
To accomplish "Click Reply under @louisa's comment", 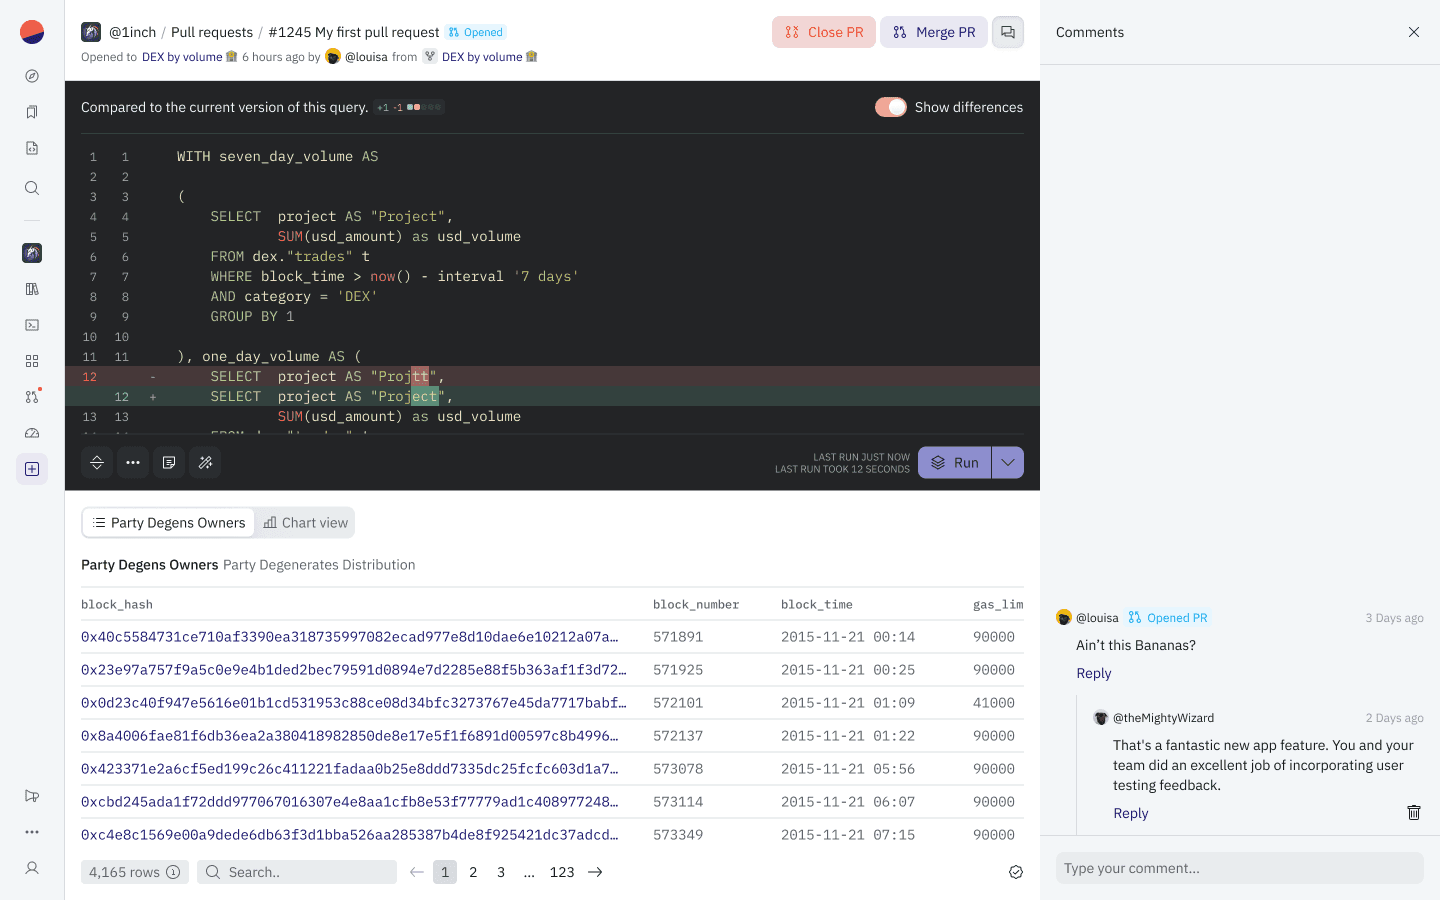I will point(1093,673).
